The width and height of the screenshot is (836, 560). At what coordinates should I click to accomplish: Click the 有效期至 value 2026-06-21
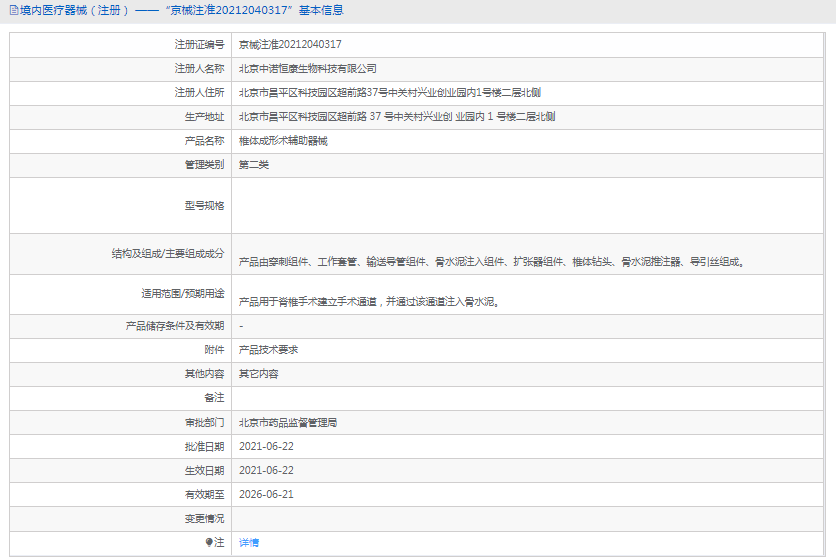coord(266,494)
